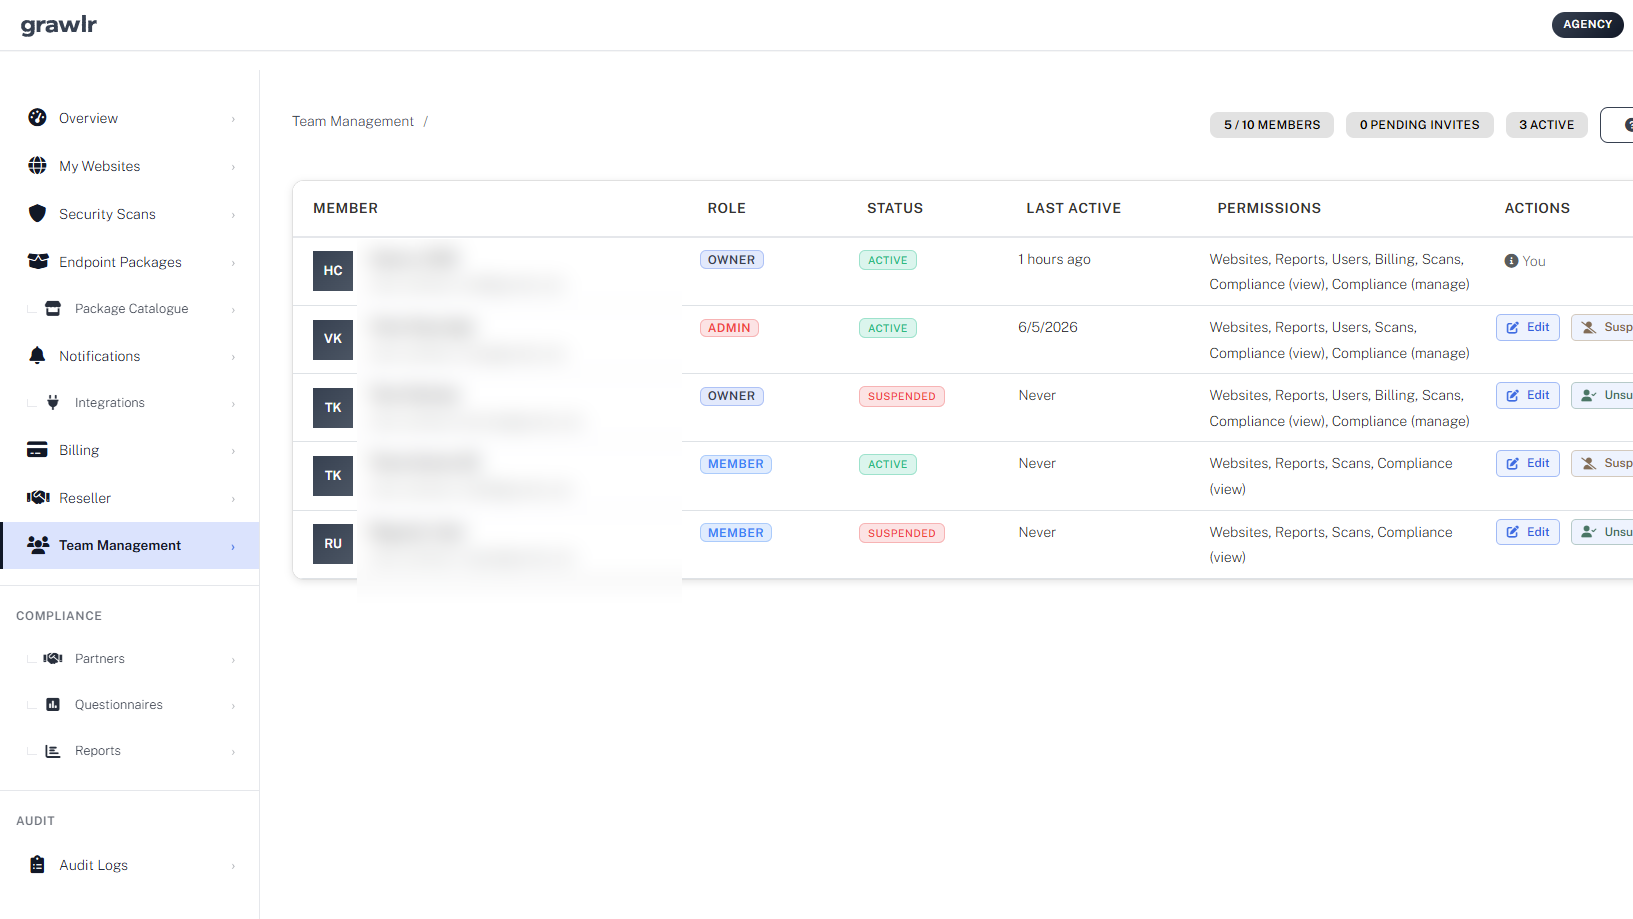This screenshot has height=919, width=1633.
Task: Click the Overview gauge icon
Action: 37,118
